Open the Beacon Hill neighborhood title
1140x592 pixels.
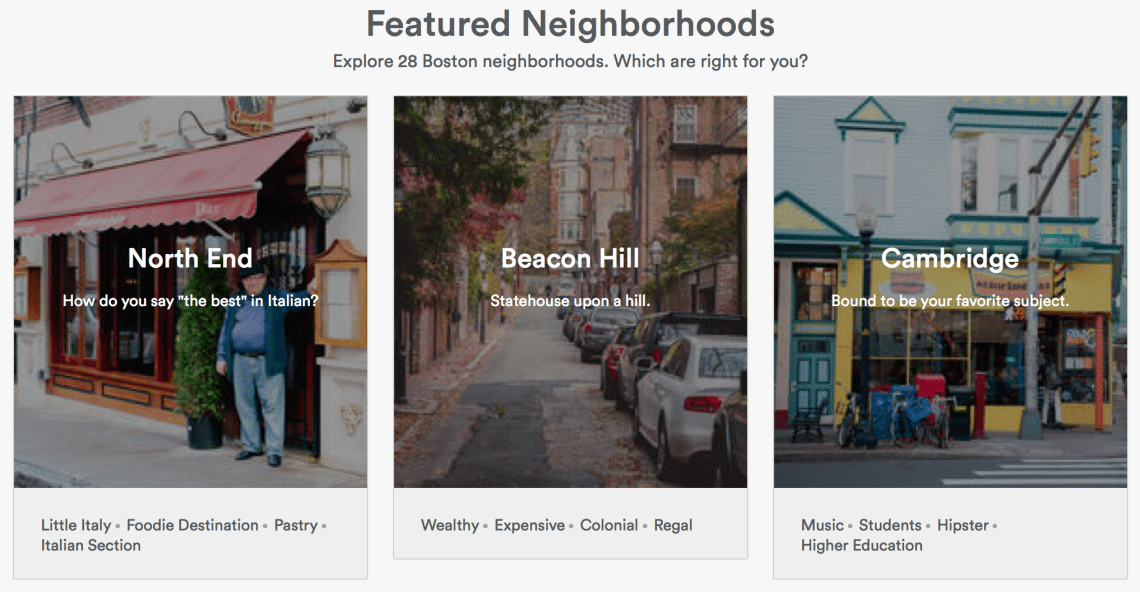(x=570, y=259)
